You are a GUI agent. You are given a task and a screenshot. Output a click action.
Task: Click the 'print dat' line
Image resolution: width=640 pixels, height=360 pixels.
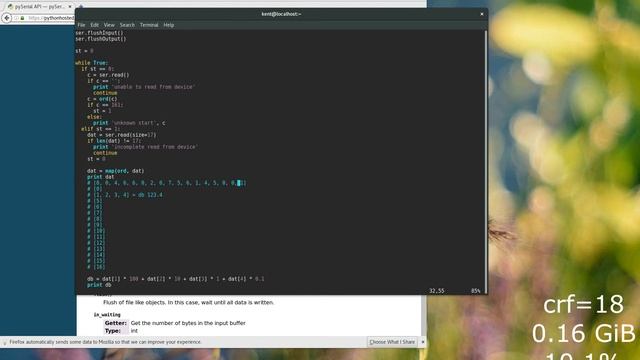(x=100, y=177)
